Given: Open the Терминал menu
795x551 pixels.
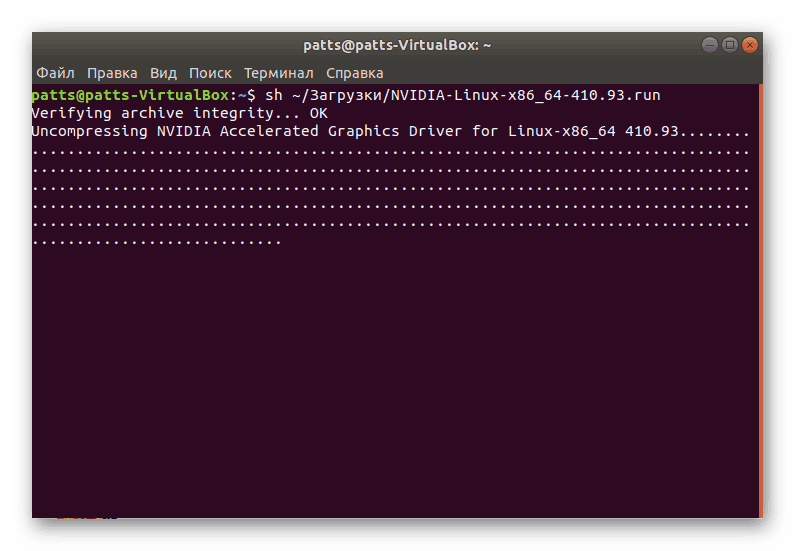Looking at the screenshot, I should [279, 73].
